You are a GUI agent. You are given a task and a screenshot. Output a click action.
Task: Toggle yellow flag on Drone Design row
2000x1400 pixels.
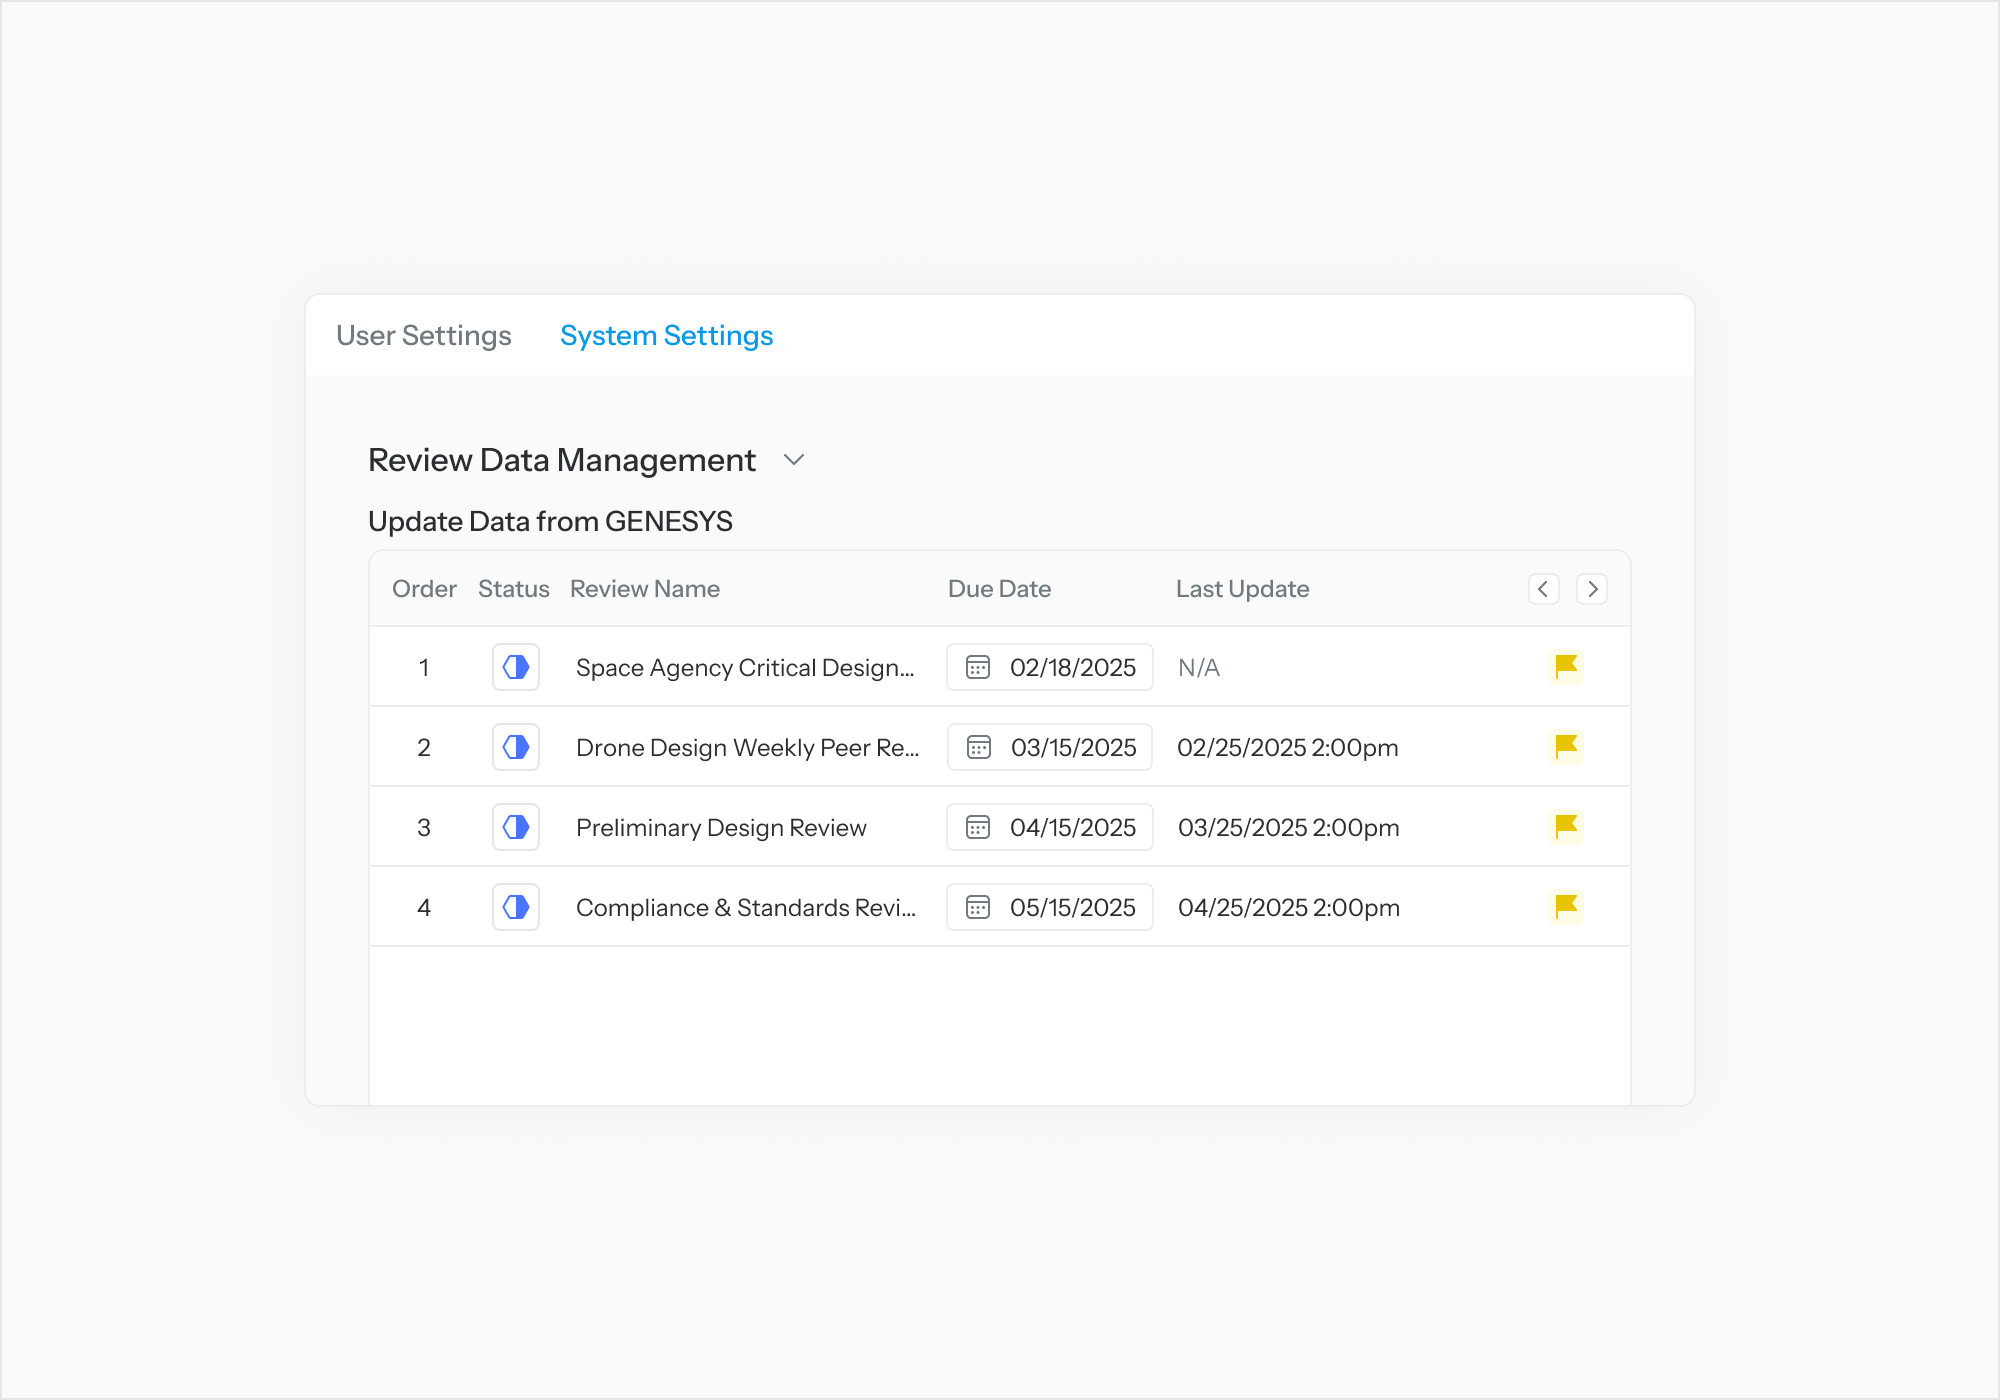coord(1565,747)
